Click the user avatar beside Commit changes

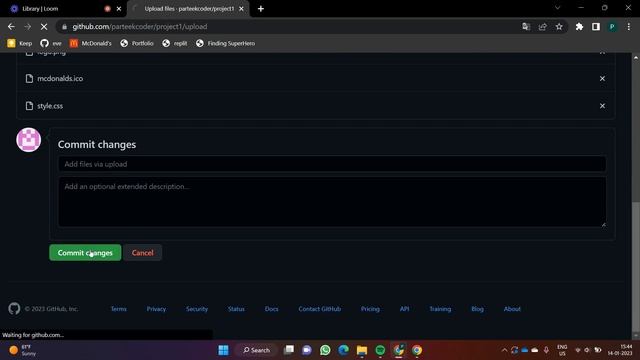pyautogui.click(x=29, y=140)
